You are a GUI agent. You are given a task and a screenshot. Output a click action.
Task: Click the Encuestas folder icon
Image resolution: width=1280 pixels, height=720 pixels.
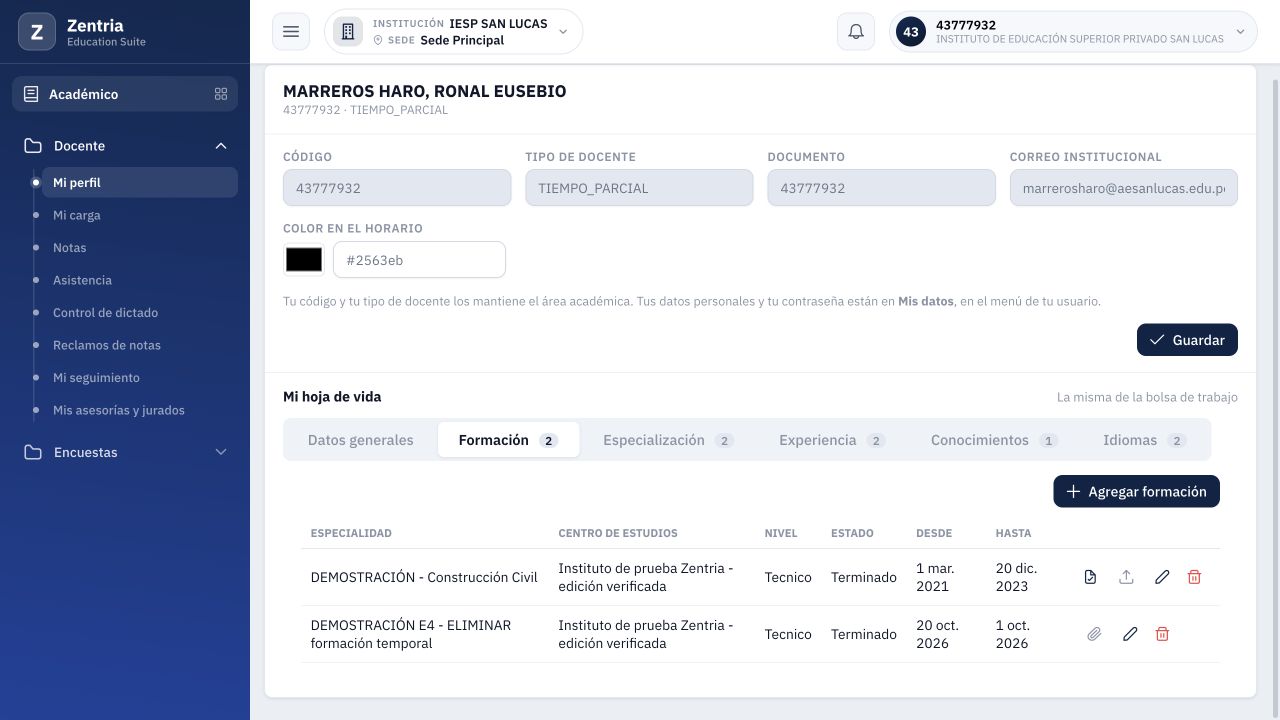(33, 452)
